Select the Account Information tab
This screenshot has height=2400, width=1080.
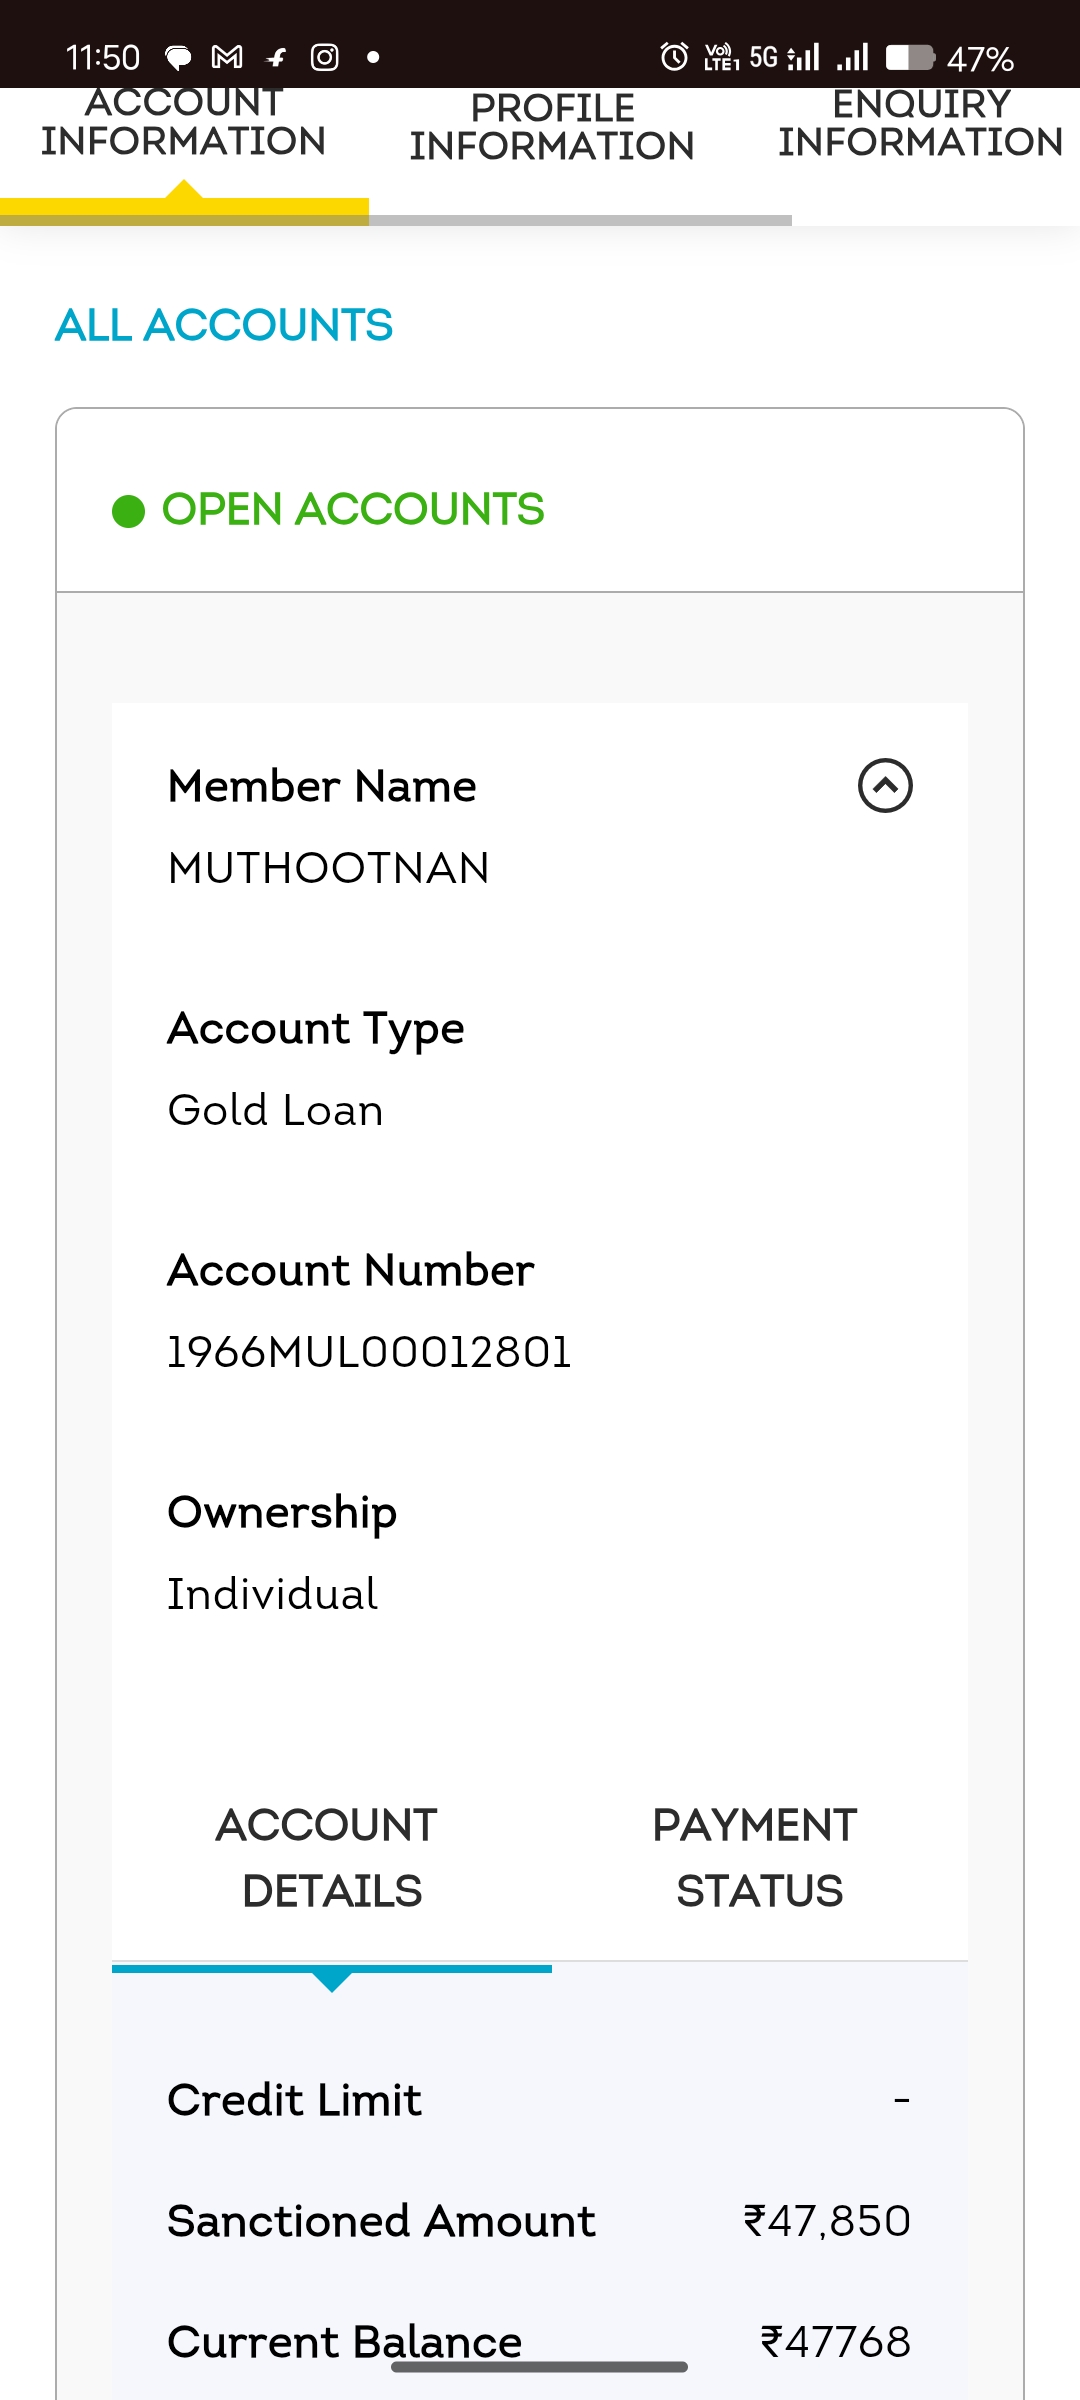(184, 124)
